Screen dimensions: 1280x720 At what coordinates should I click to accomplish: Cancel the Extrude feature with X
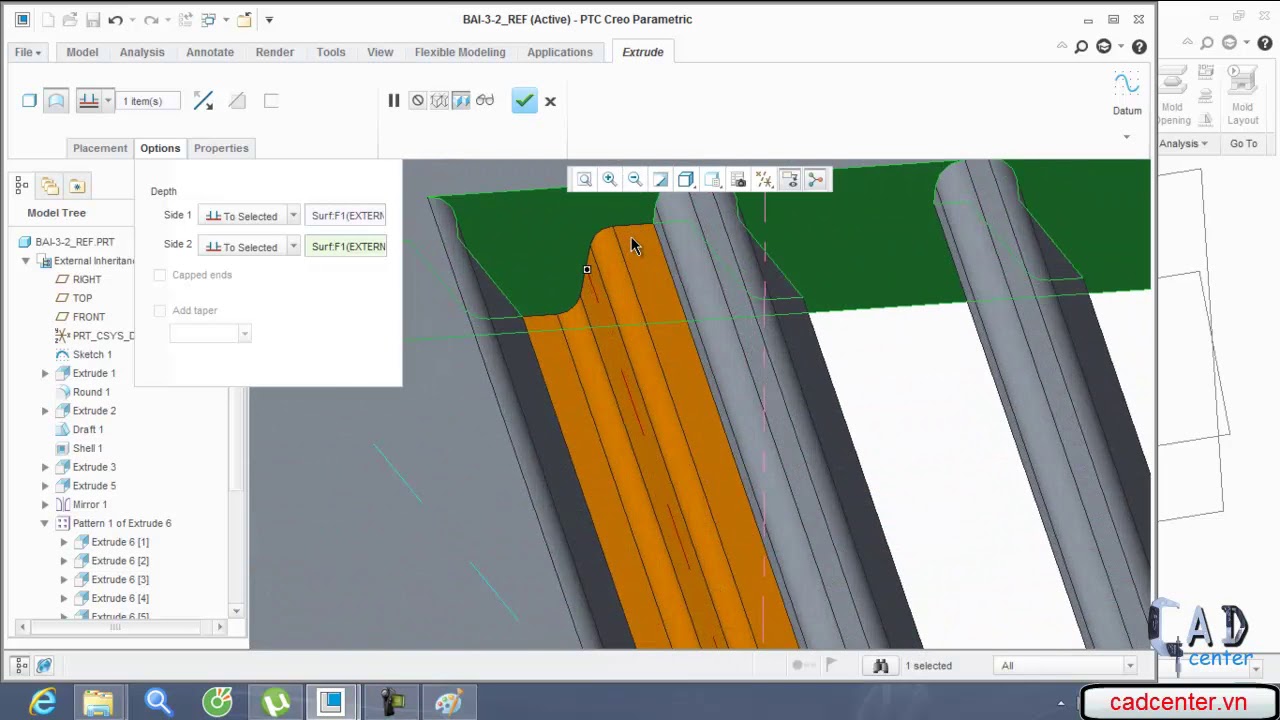pyautogui.click(x=550, y=101)
